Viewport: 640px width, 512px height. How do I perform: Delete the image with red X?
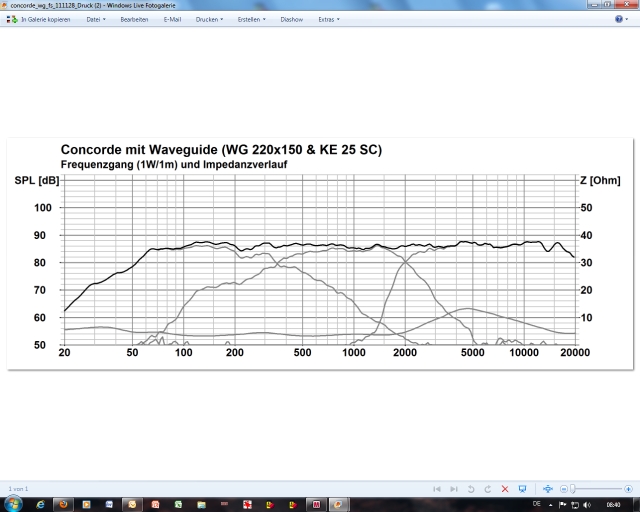tap(504, 489)
